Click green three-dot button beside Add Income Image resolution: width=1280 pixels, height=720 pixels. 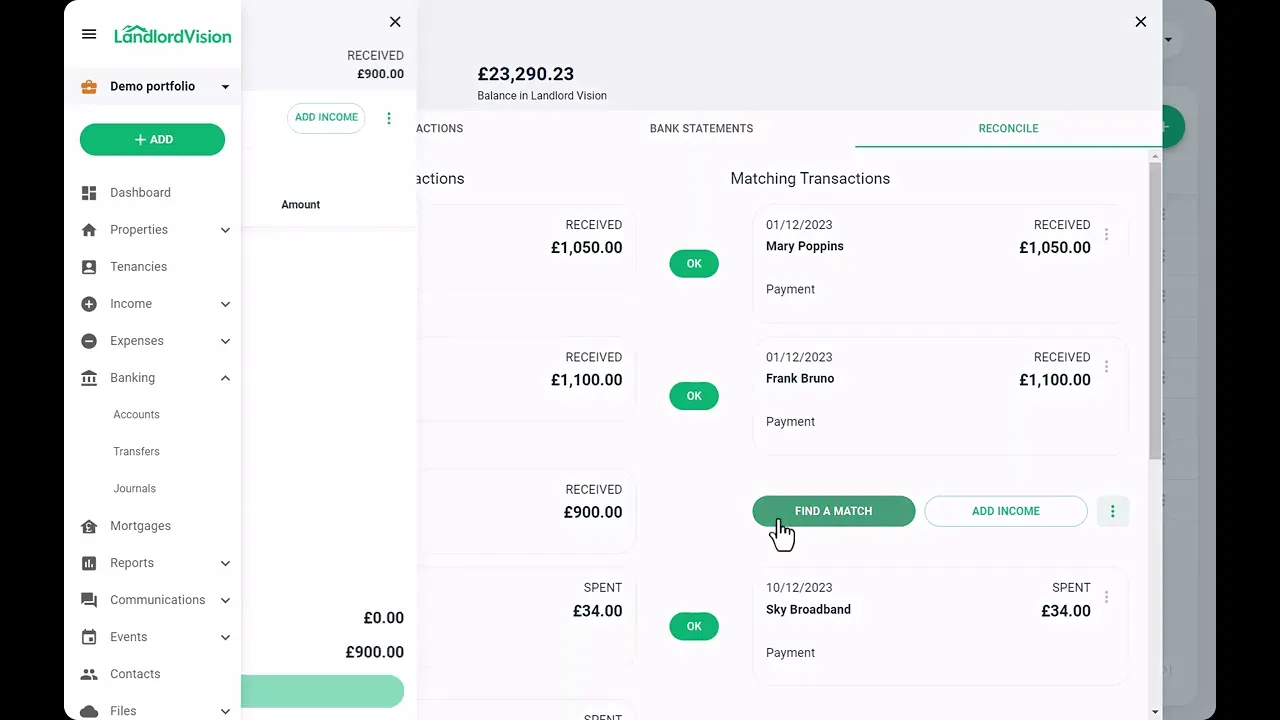point(1113,511)
